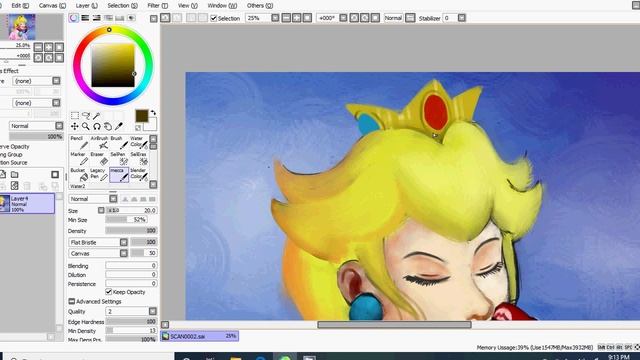Screen dimensions: 640x360
Task: Create a new layer folder
Action: pos(14,175)
